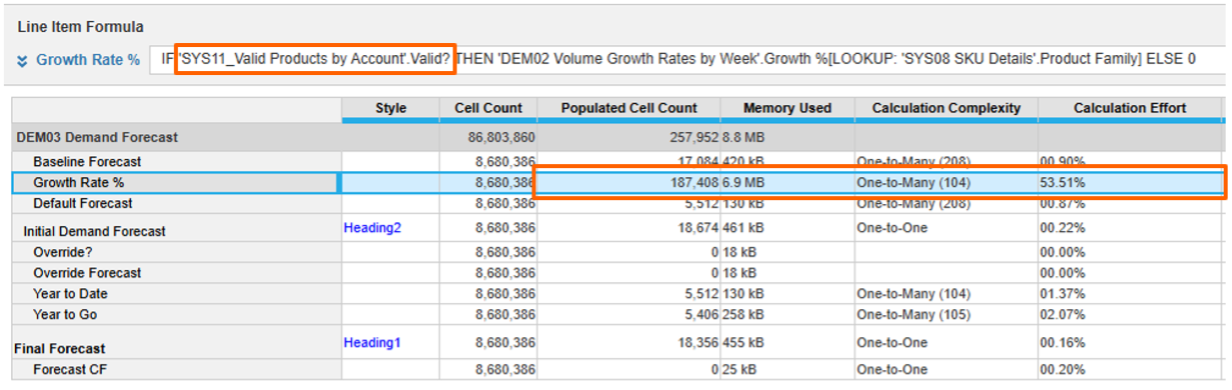Select the Populated Cell Count column header

pyautogui.click(x=629, y=108)
